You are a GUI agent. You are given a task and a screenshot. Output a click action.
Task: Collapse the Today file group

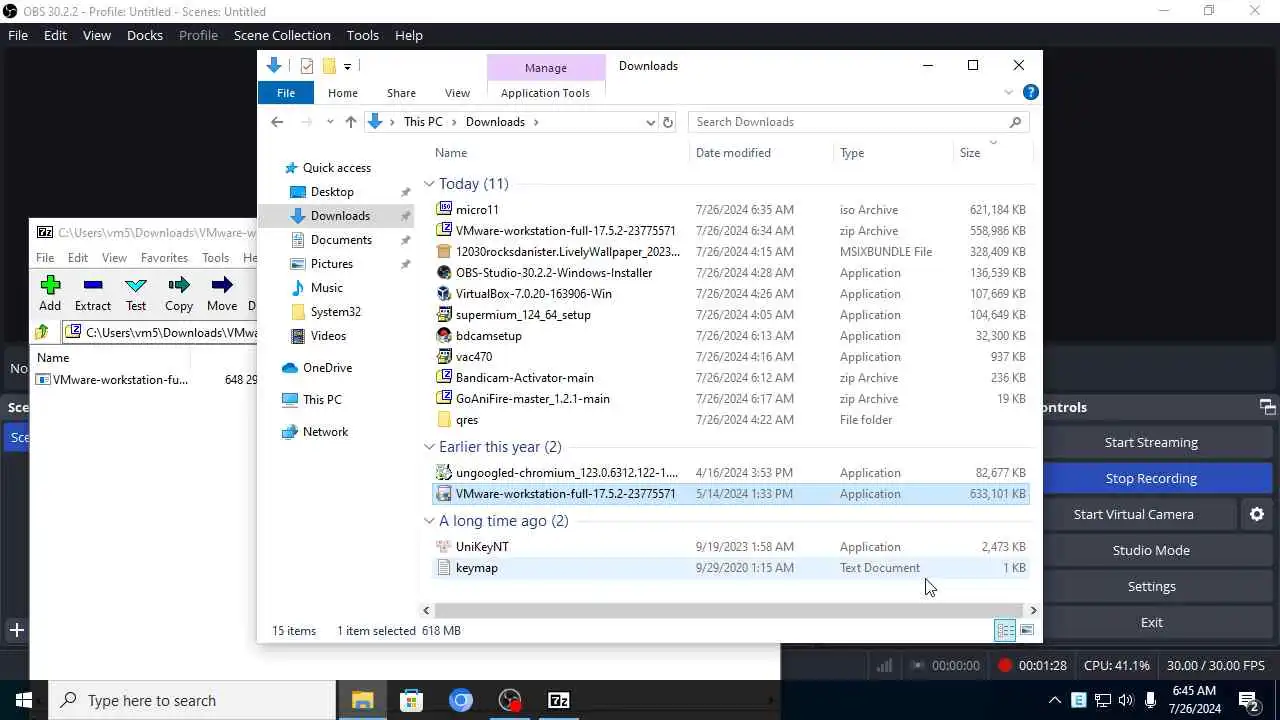coord(429,184)
